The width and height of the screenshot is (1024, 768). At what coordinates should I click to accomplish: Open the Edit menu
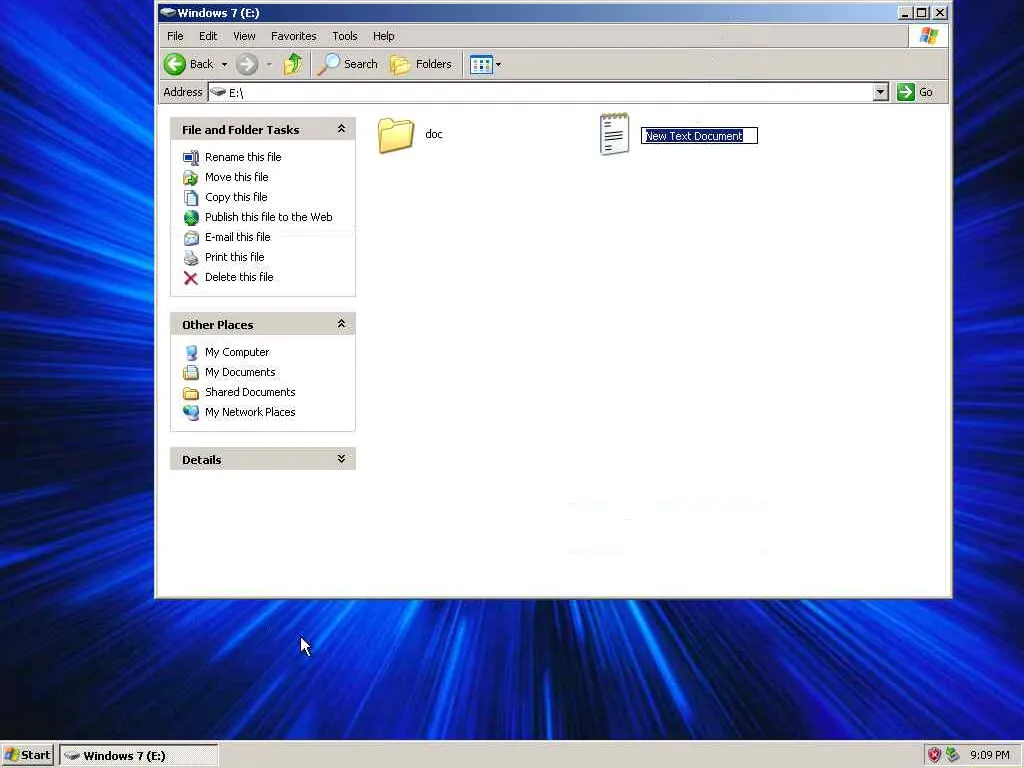pos(208,36)
